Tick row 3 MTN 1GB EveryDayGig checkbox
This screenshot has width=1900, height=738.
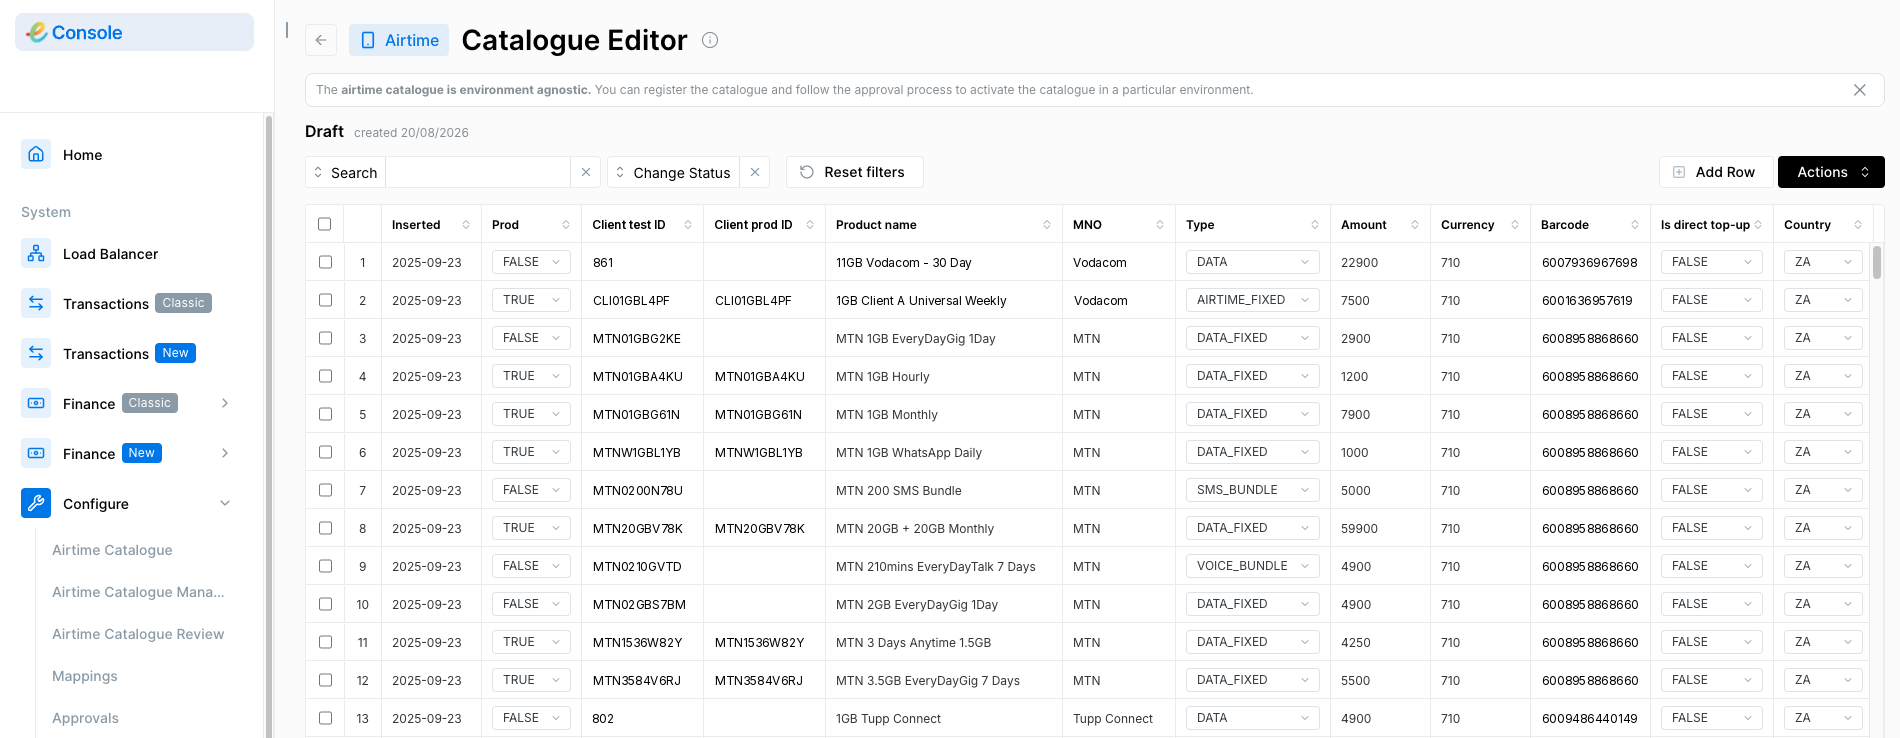(325, 338)
